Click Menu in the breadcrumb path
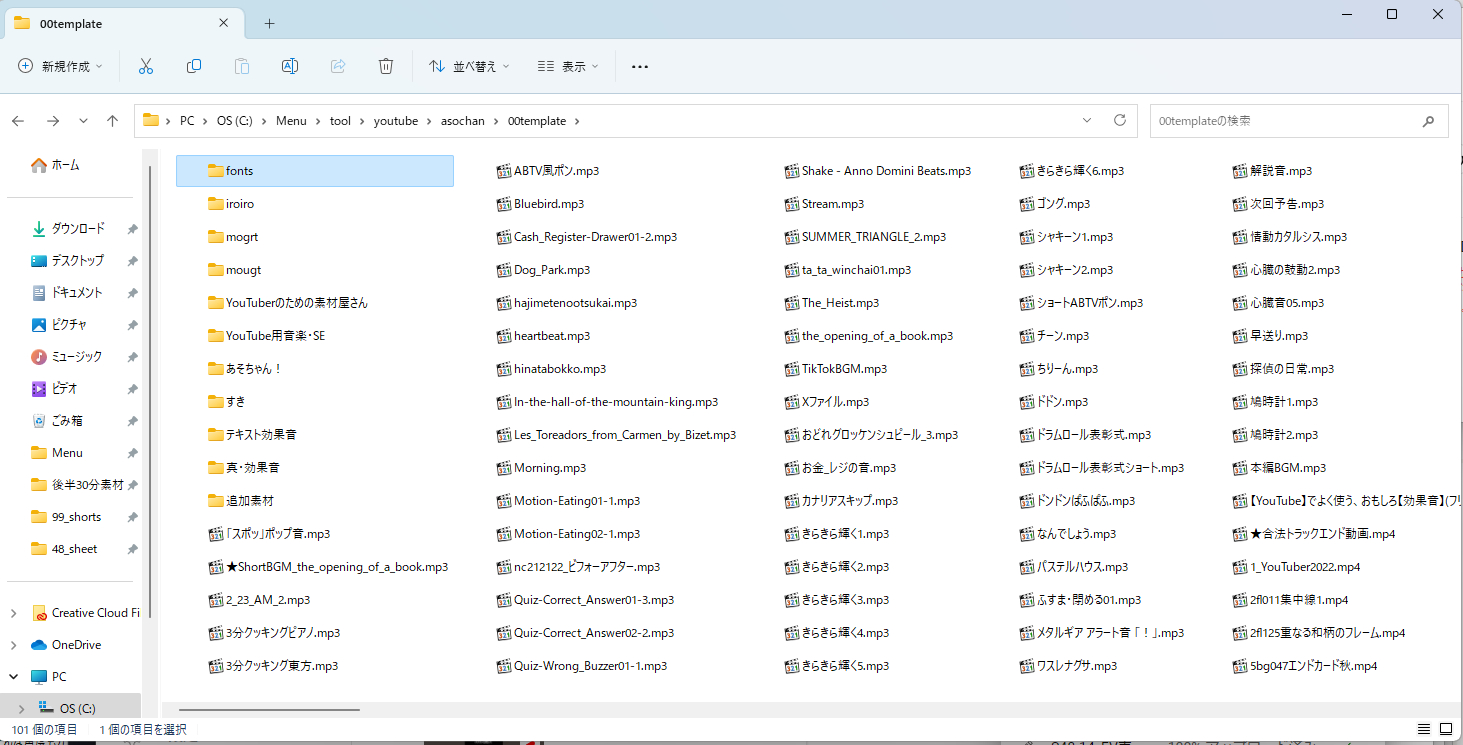The image size is (1463, 745). pos(291,121)
